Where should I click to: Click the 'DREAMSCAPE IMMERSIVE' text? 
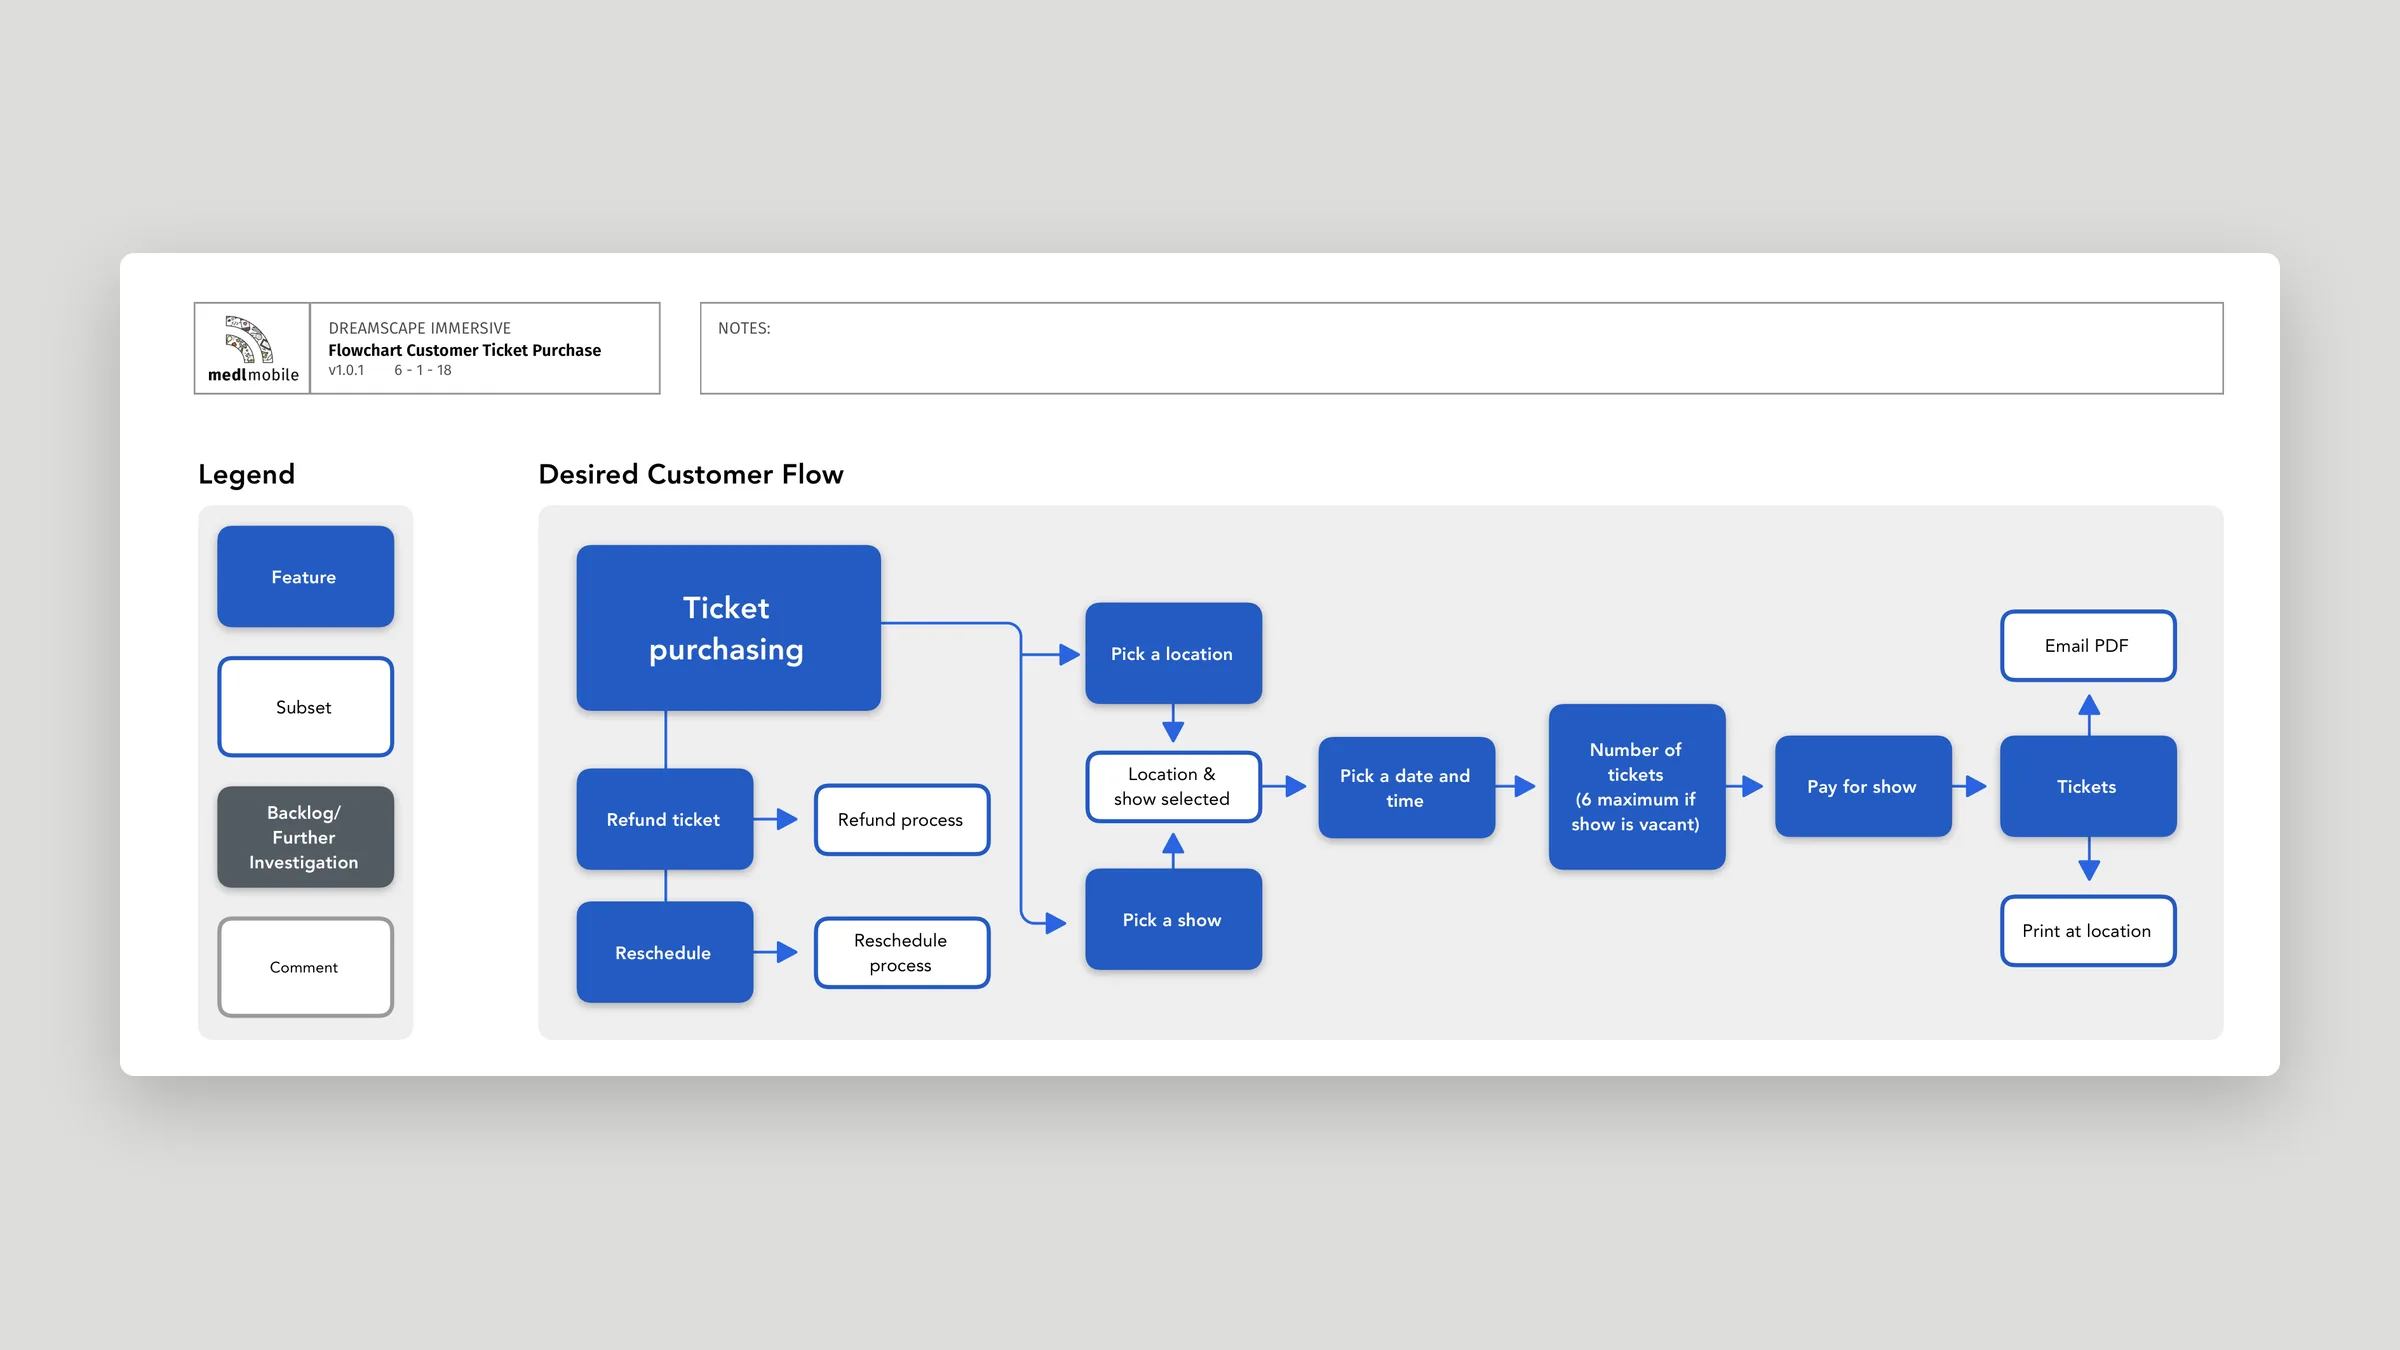[x=420, y=328]
